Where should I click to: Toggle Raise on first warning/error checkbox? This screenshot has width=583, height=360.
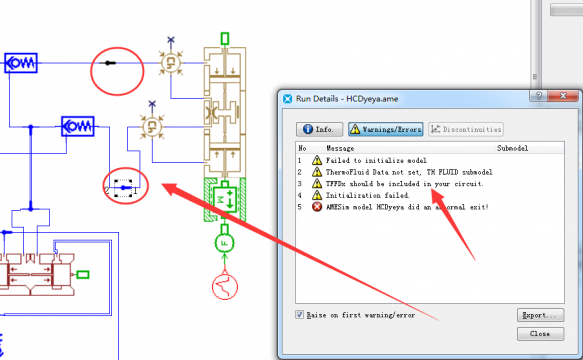tap(300, 315)
